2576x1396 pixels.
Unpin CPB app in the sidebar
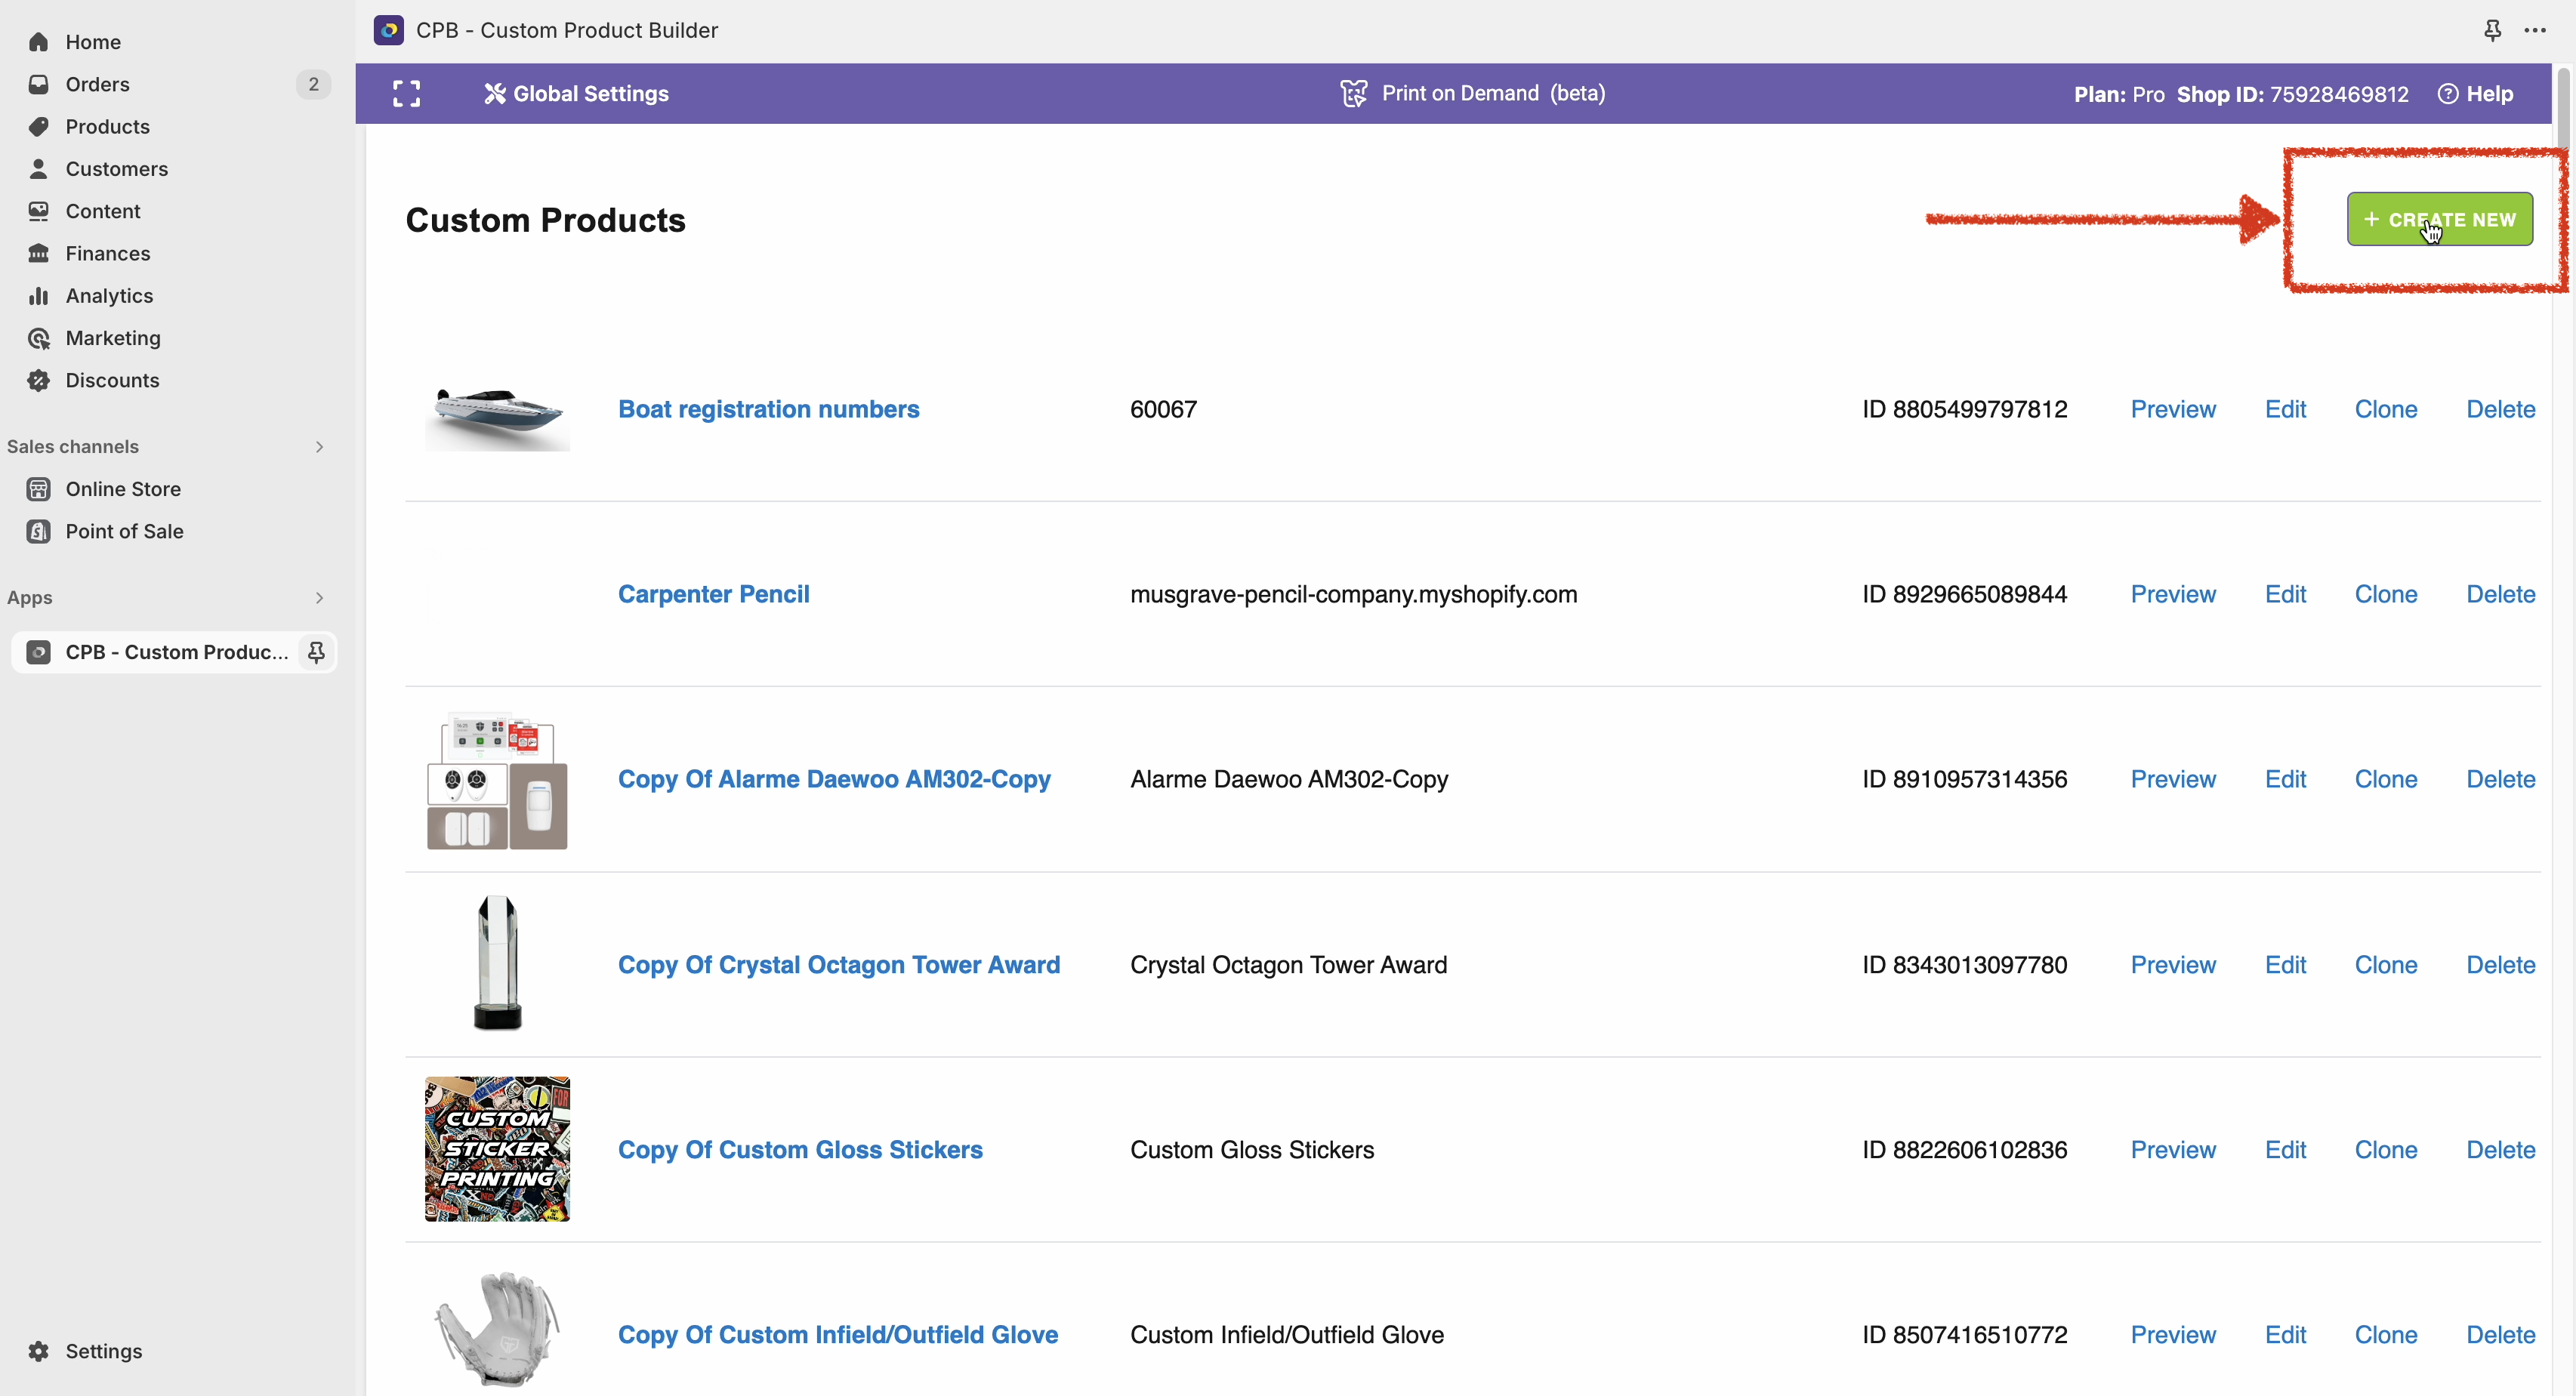(x=316, y=652)
